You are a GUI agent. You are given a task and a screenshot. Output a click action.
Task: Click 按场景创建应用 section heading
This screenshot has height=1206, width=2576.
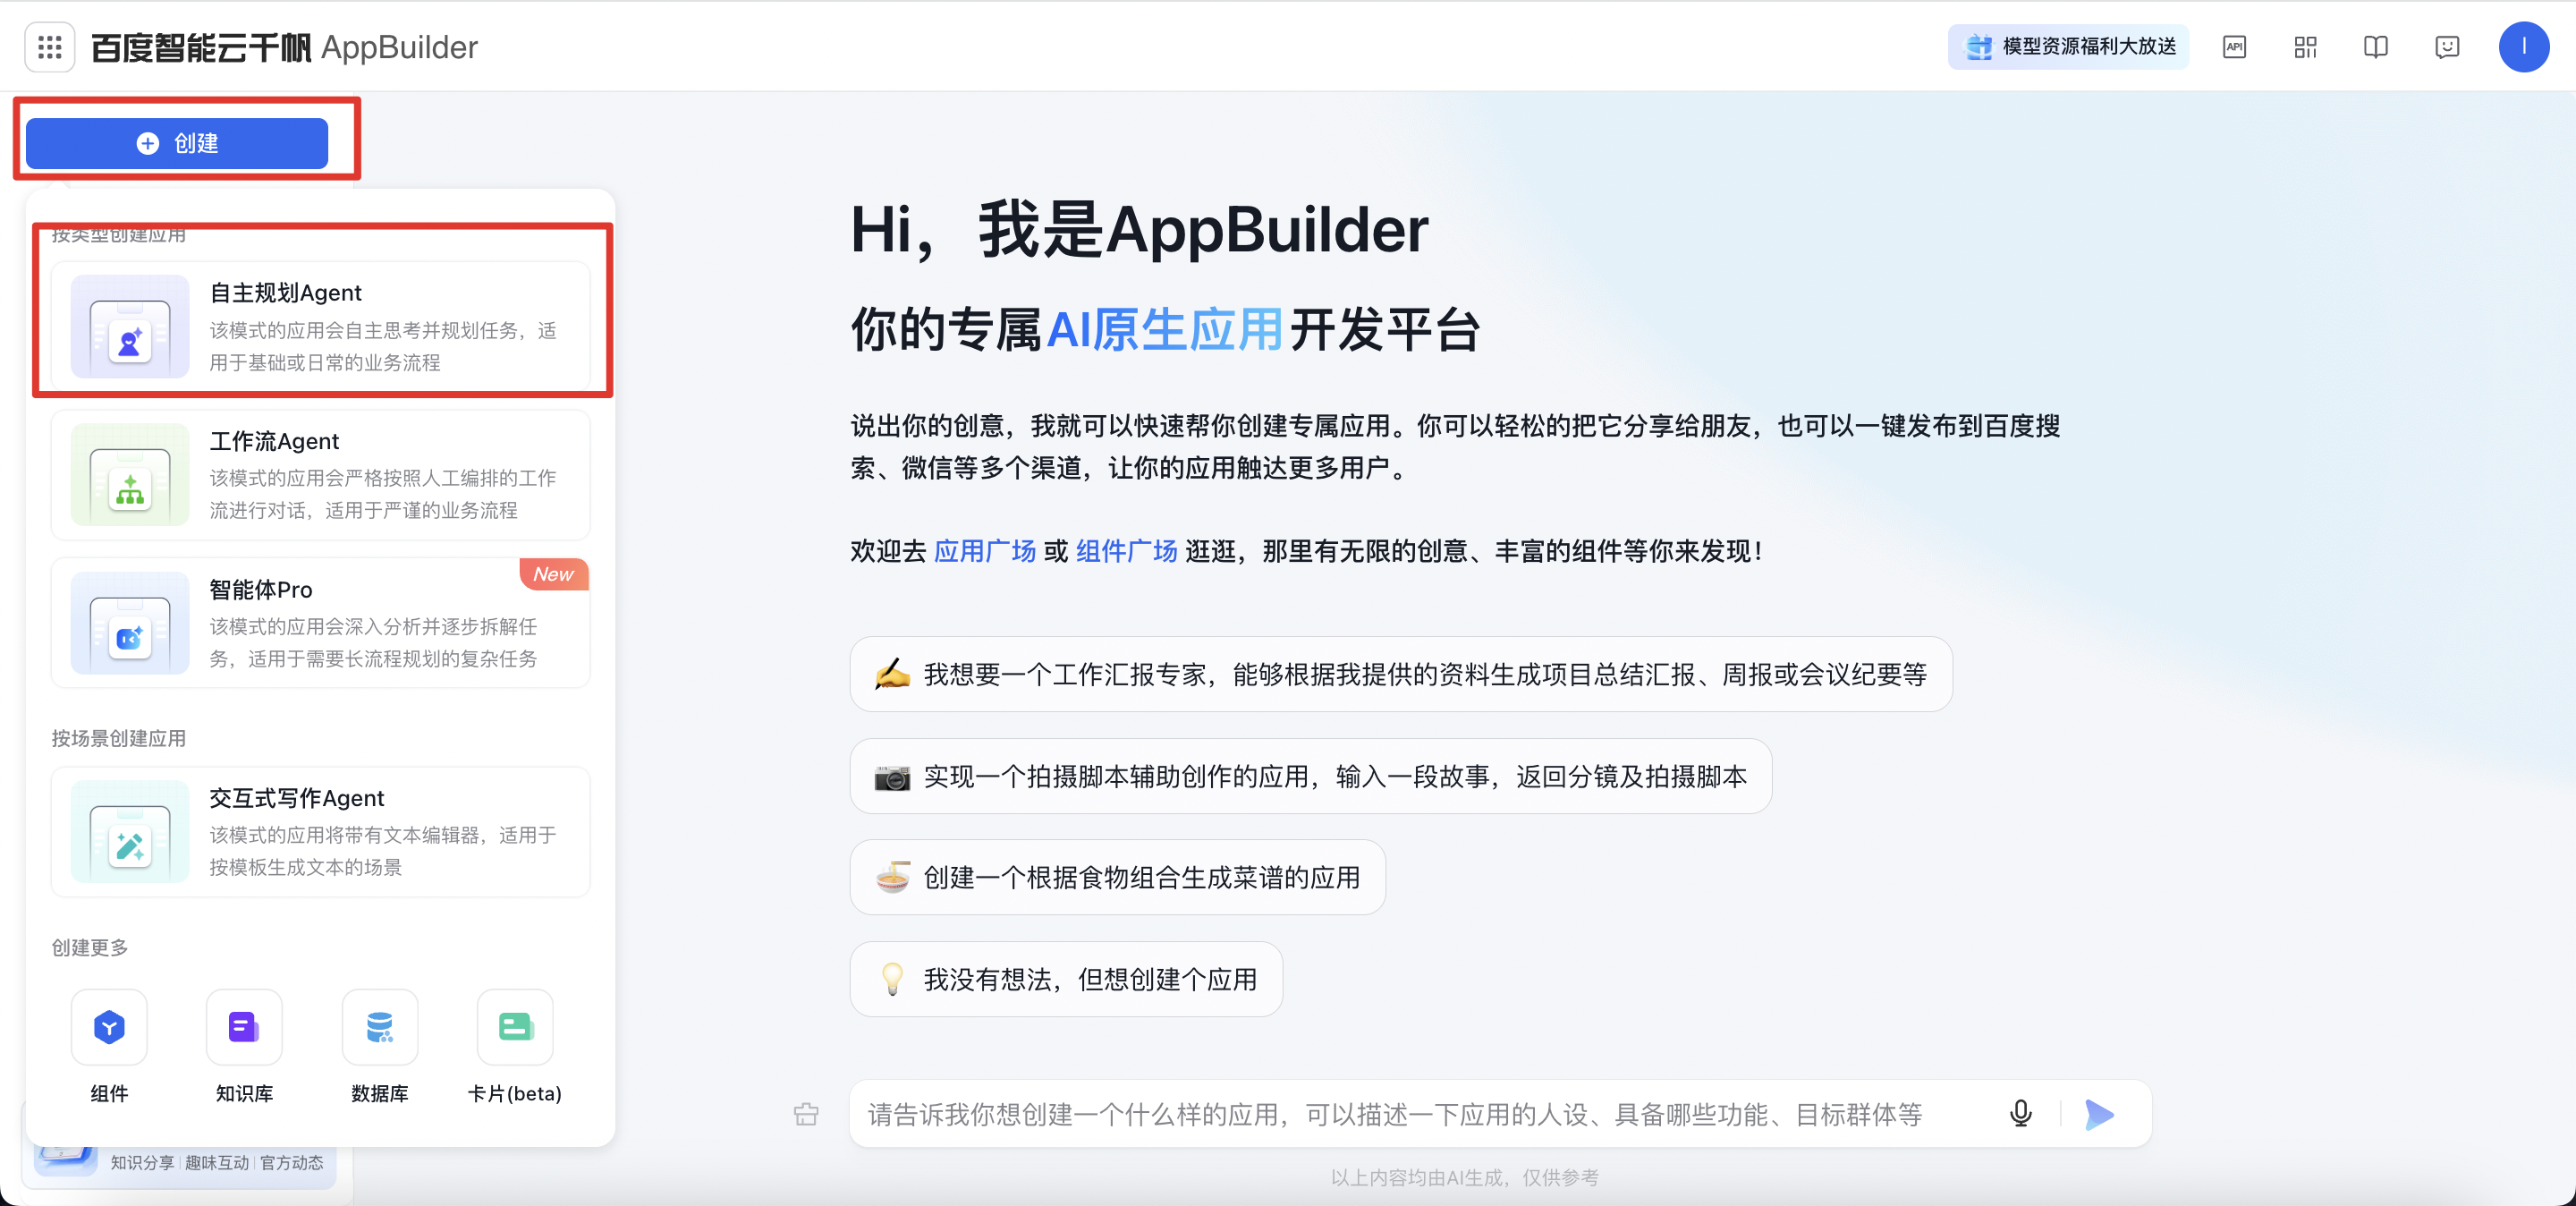tap(118, 738)
